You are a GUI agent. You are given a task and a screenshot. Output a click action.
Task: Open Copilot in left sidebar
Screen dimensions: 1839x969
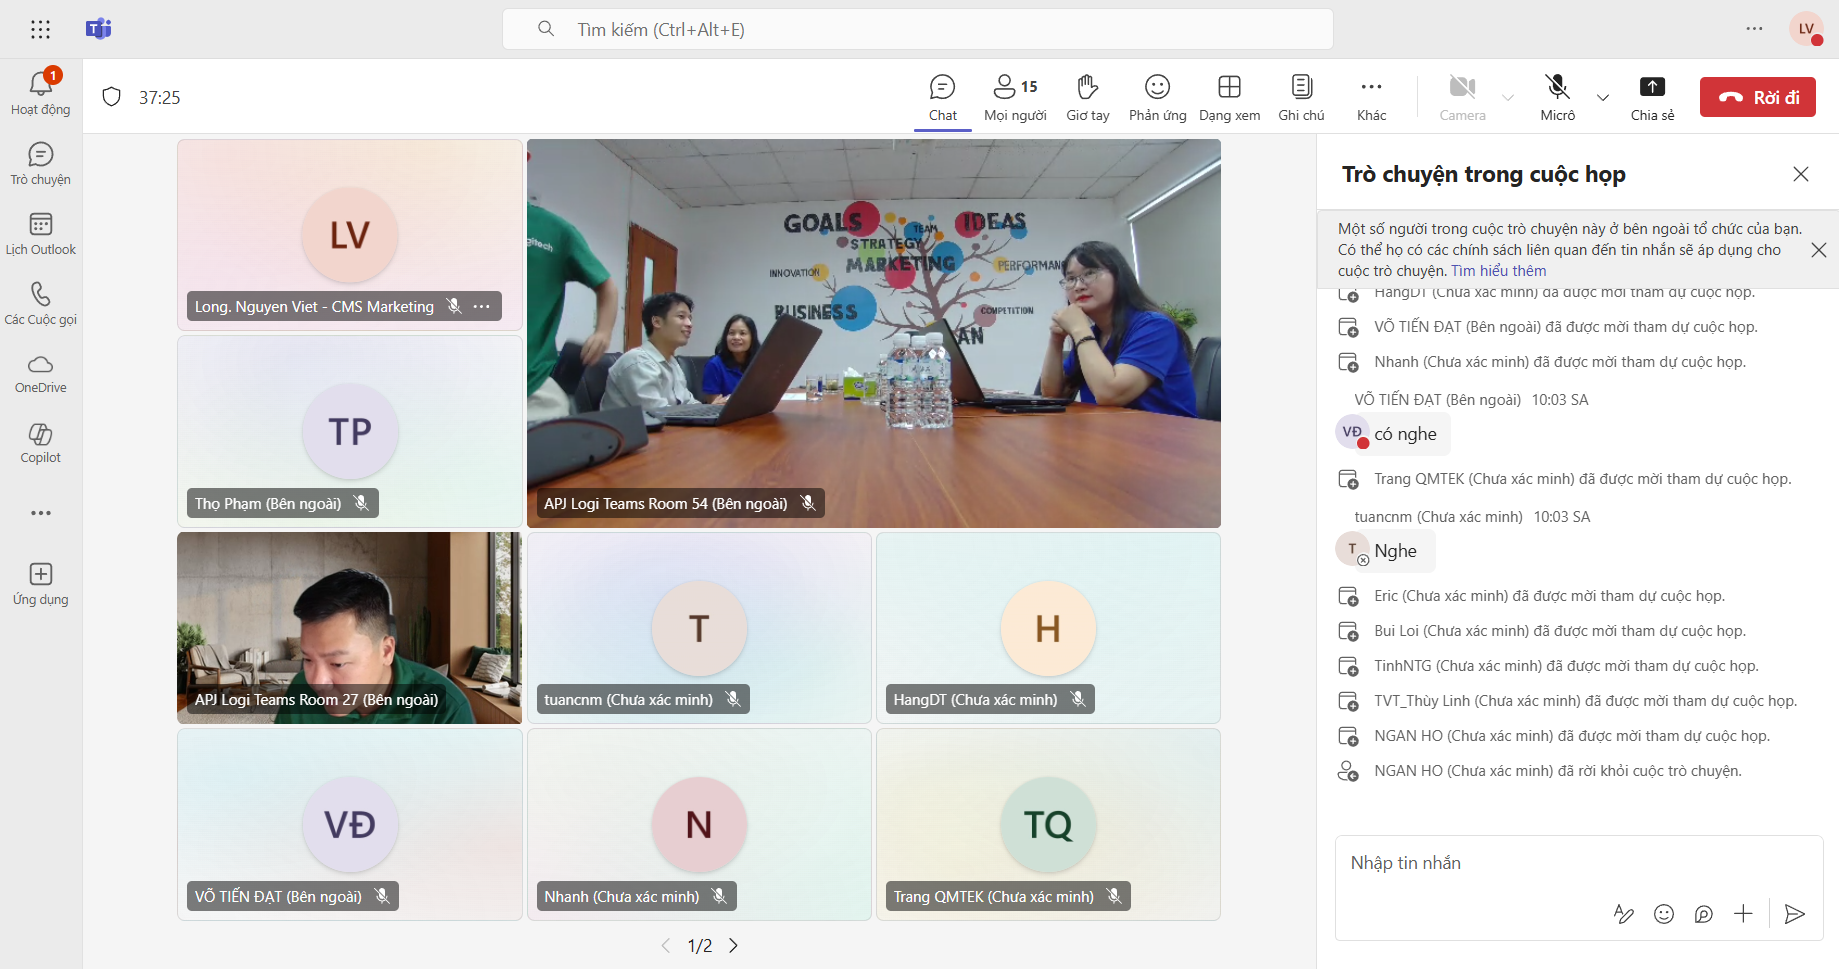click(x=40, y=442)
